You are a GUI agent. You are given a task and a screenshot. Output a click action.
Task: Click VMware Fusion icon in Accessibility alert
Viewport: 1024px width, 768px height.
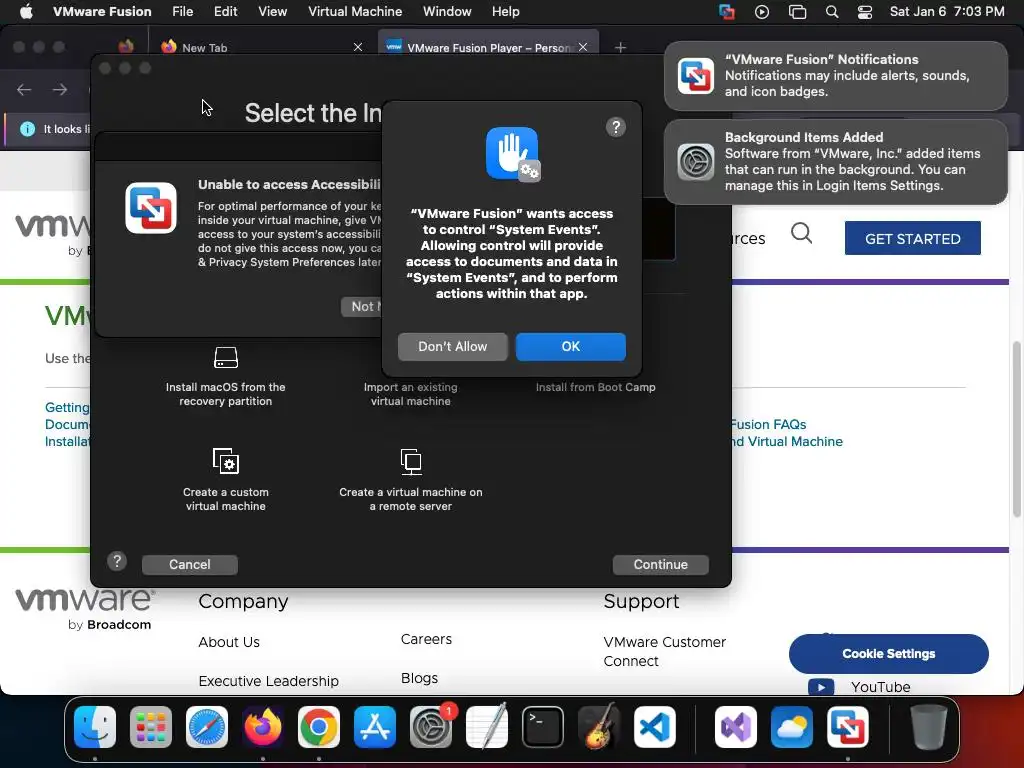point(151,208)
